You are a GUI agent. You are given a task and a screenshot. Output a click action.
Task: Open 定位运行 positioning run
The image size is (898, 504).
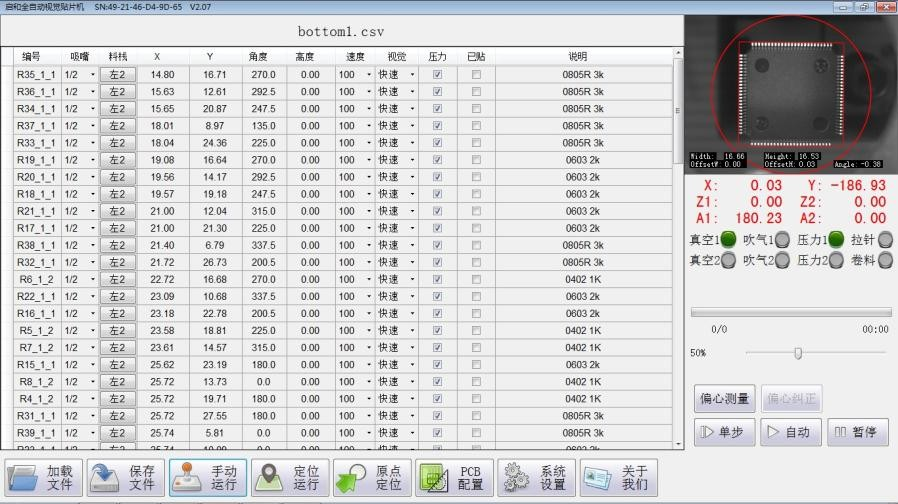point(290,477)
